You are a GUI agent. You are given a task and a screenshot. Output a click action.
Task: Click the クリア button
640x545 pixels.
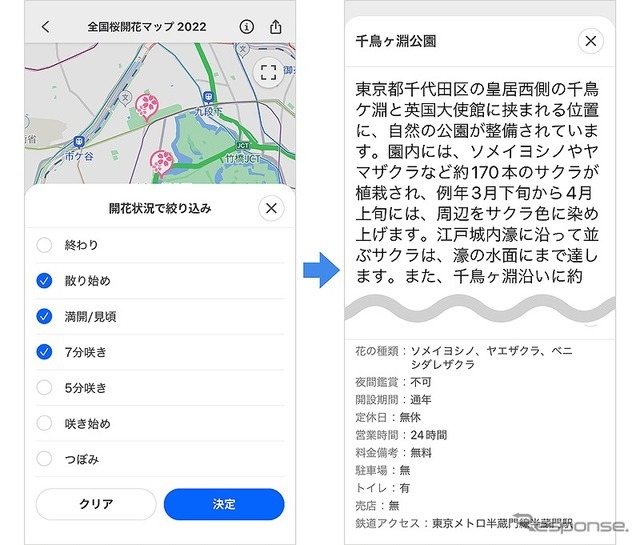96,504
